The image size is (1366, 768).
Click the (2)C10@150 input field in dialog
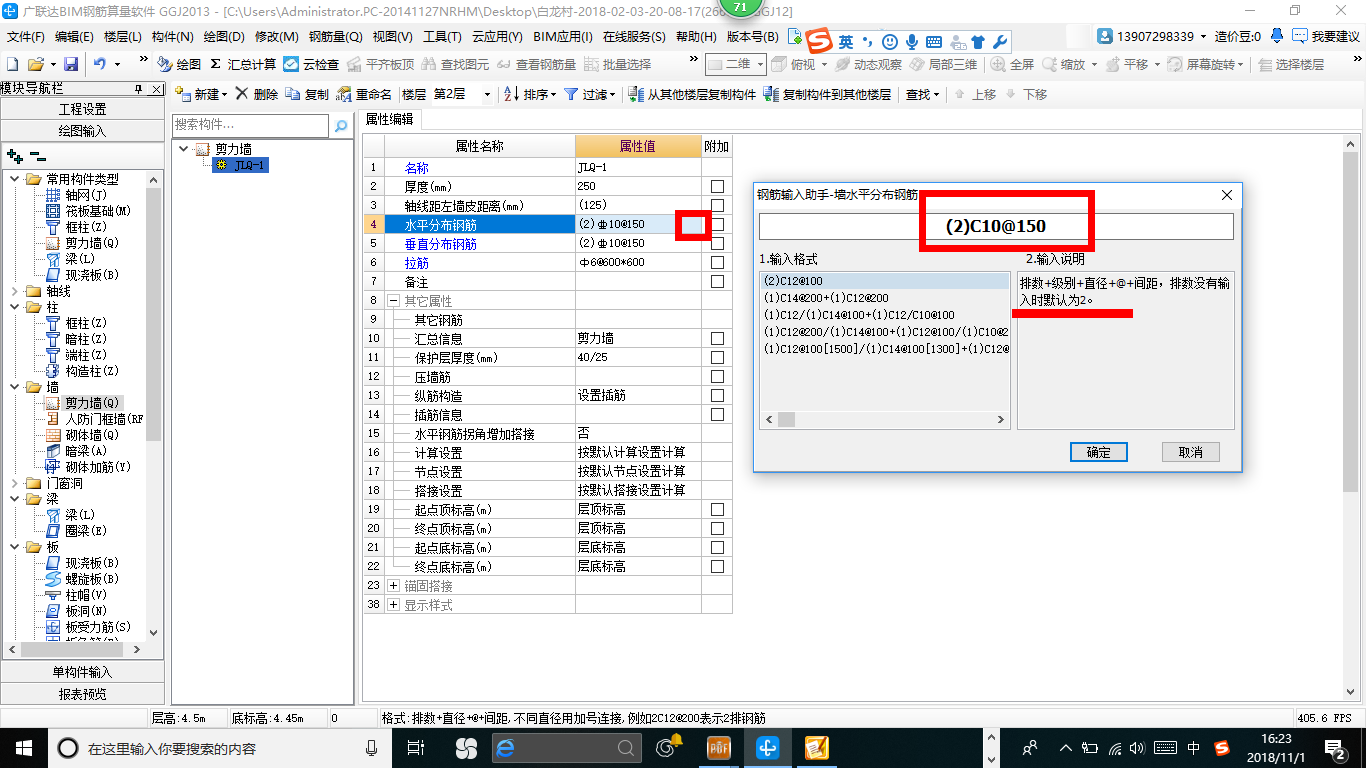(x=996, y=226)
